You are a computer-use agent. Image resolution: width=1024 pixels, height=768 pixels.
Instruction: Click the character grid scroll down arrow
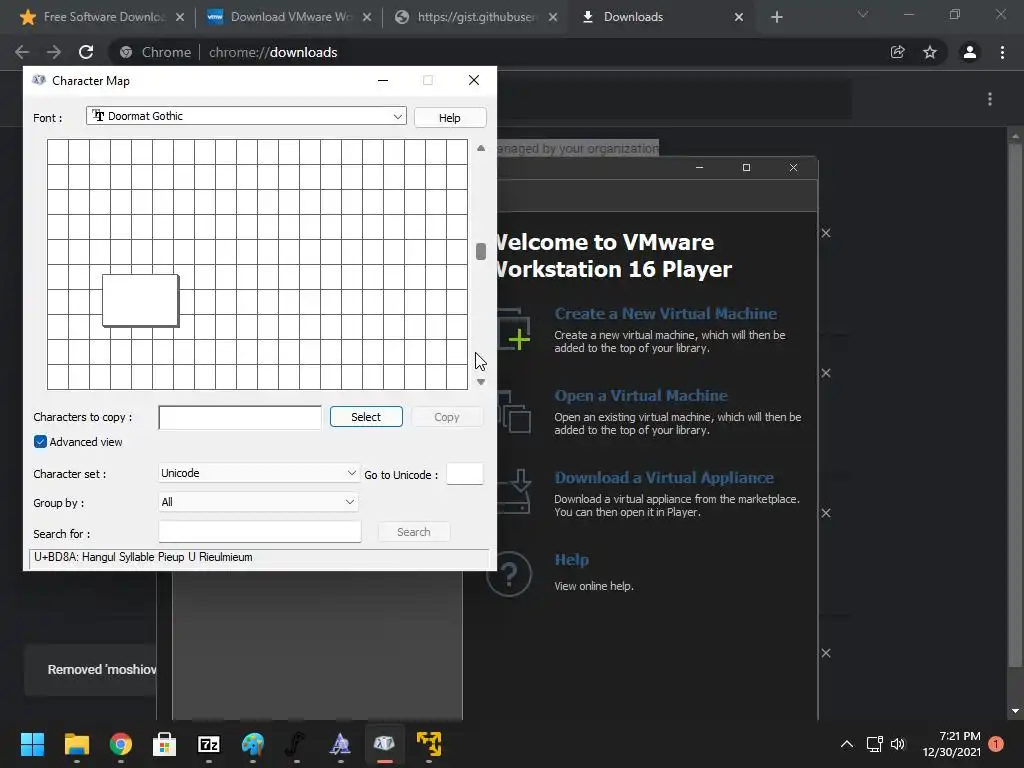coord(481,382)
